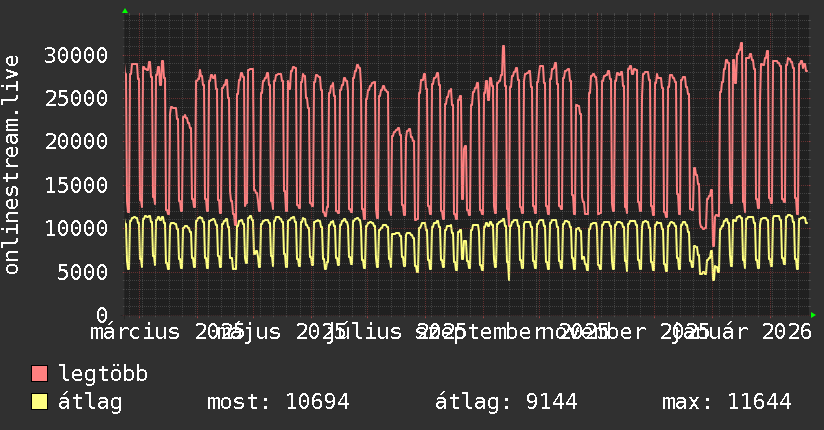Select the 'most: 10694' statistic
The width and height of the screenshot is (824, 430).
tap(277, 403)
